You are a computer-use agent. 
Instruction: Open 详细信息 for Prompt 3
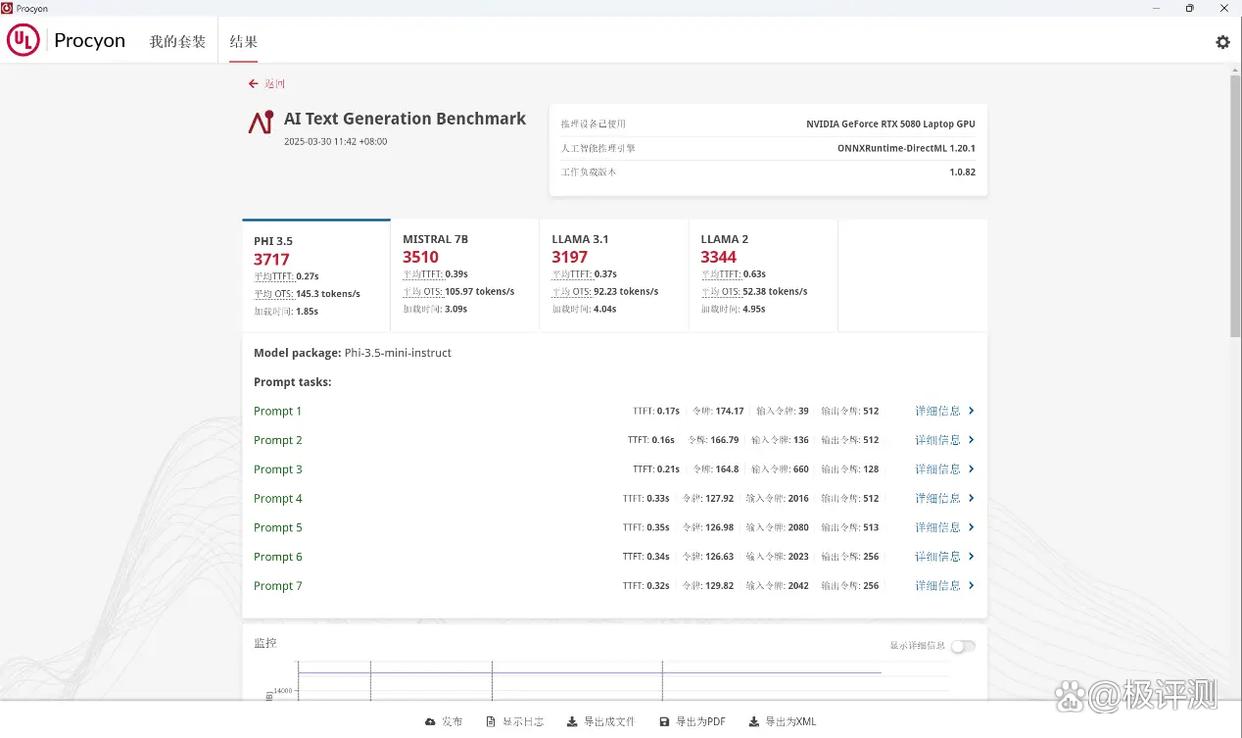point(945,469)
